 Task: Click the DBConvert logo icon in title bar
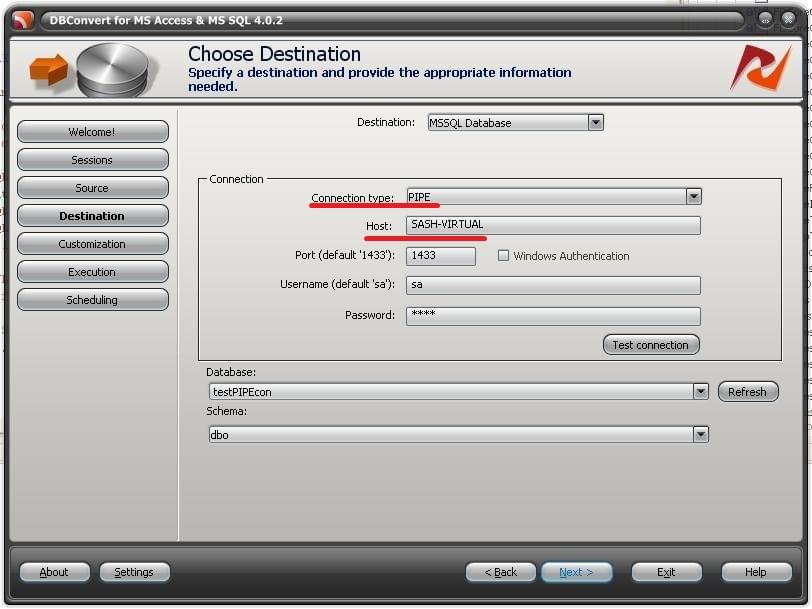click(23, 20)
